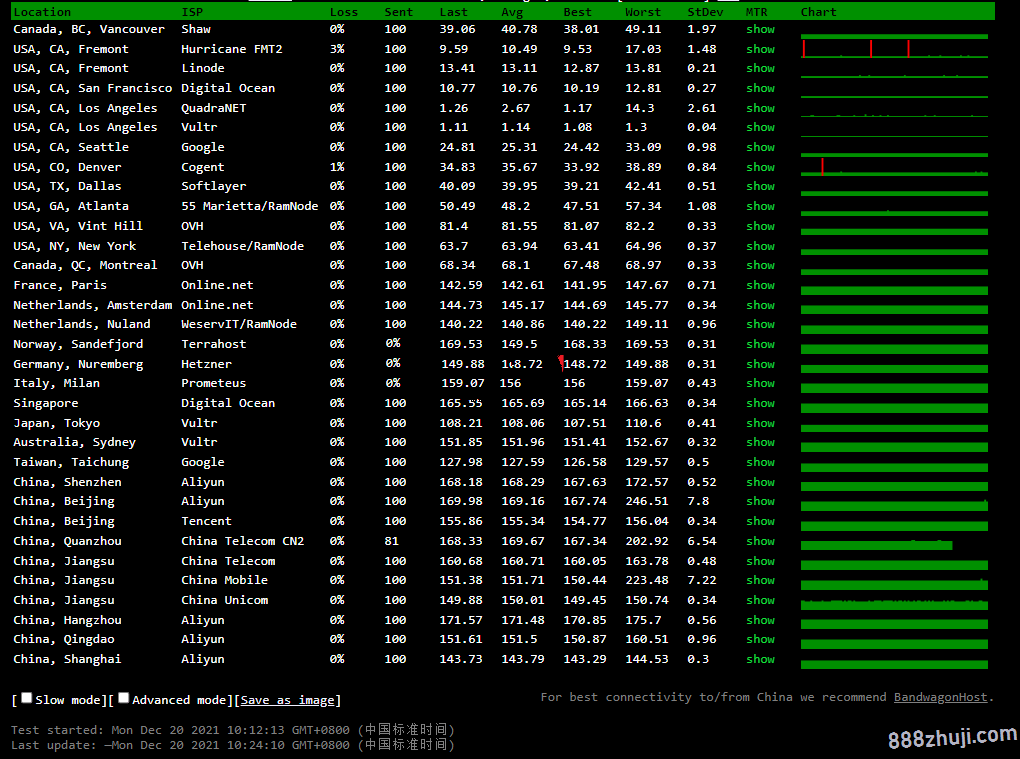The image size is (1020, 759).
Task: Show MTR for Los Angeles QuadraNET
Action: (760, 109)
